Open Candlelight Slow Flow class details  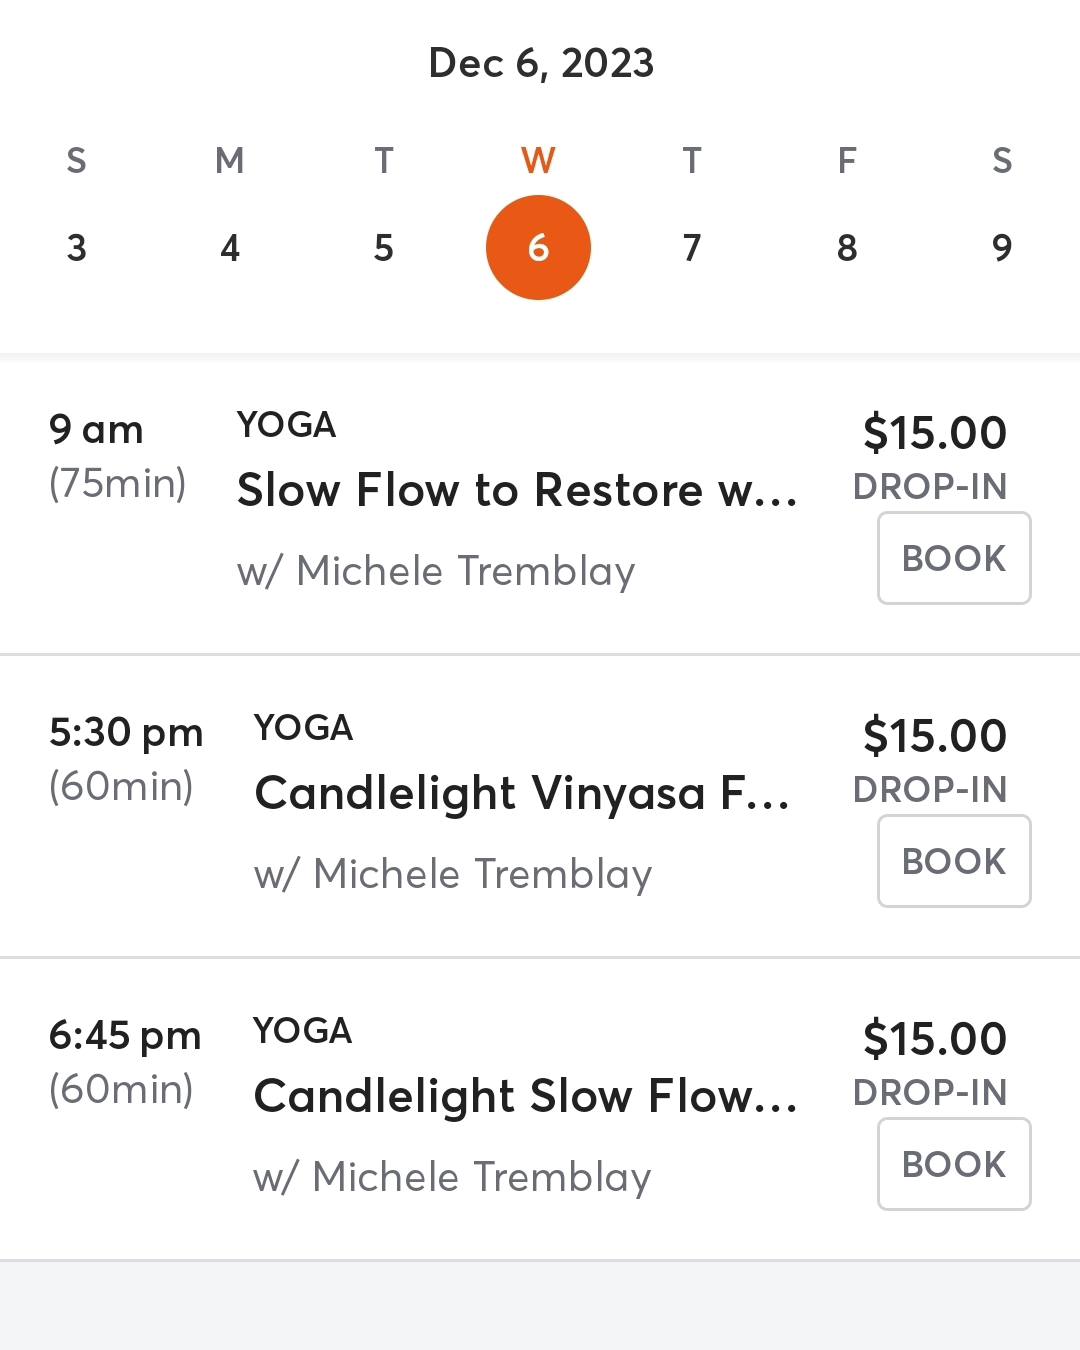pyautogui.click(x=525, y=1096)
